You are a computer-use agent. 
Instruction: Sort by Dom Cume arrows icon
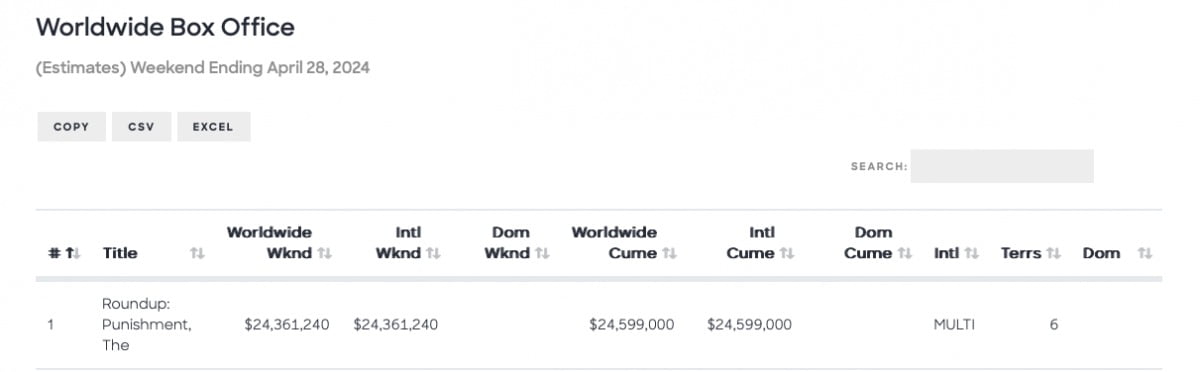pyautogui.click(x=905, y=254)
